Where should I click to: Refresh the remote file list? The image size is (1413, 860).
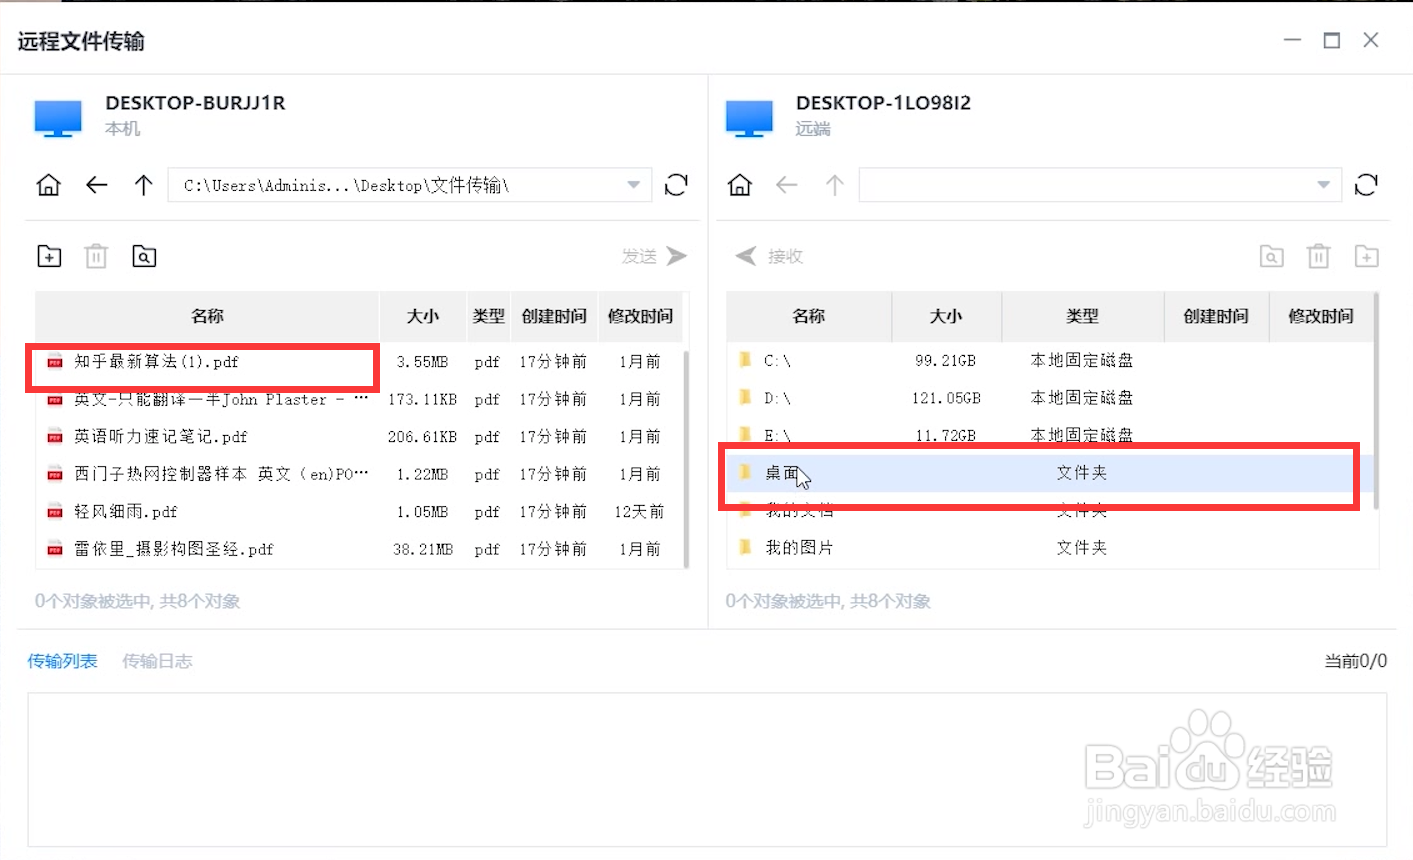pos(1366,185)
